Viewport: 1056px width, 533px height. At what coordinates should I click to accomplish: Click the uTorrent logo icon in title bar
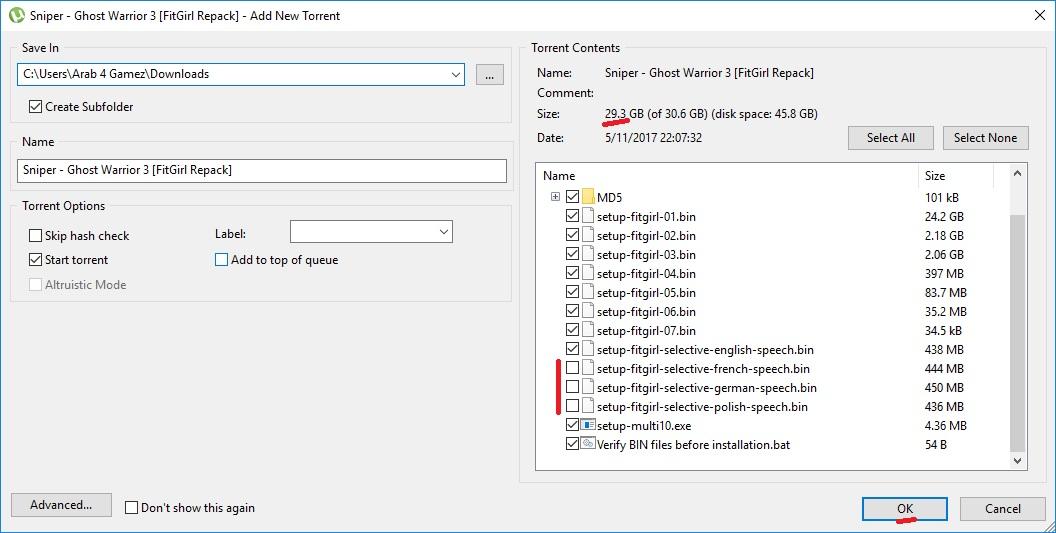coord(15,15)
